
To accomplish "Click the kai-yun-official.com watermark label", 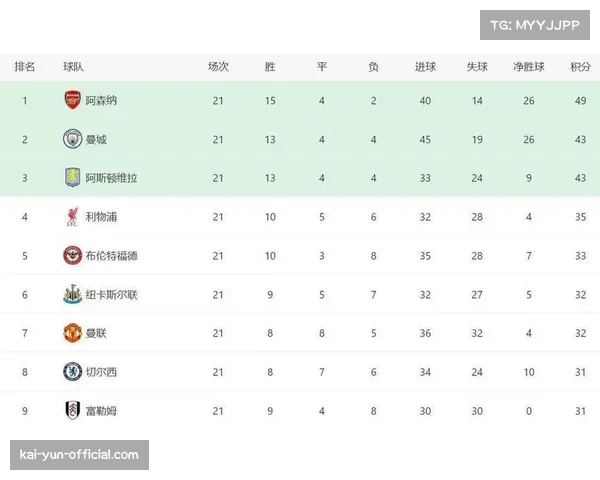I will point(79,455).
